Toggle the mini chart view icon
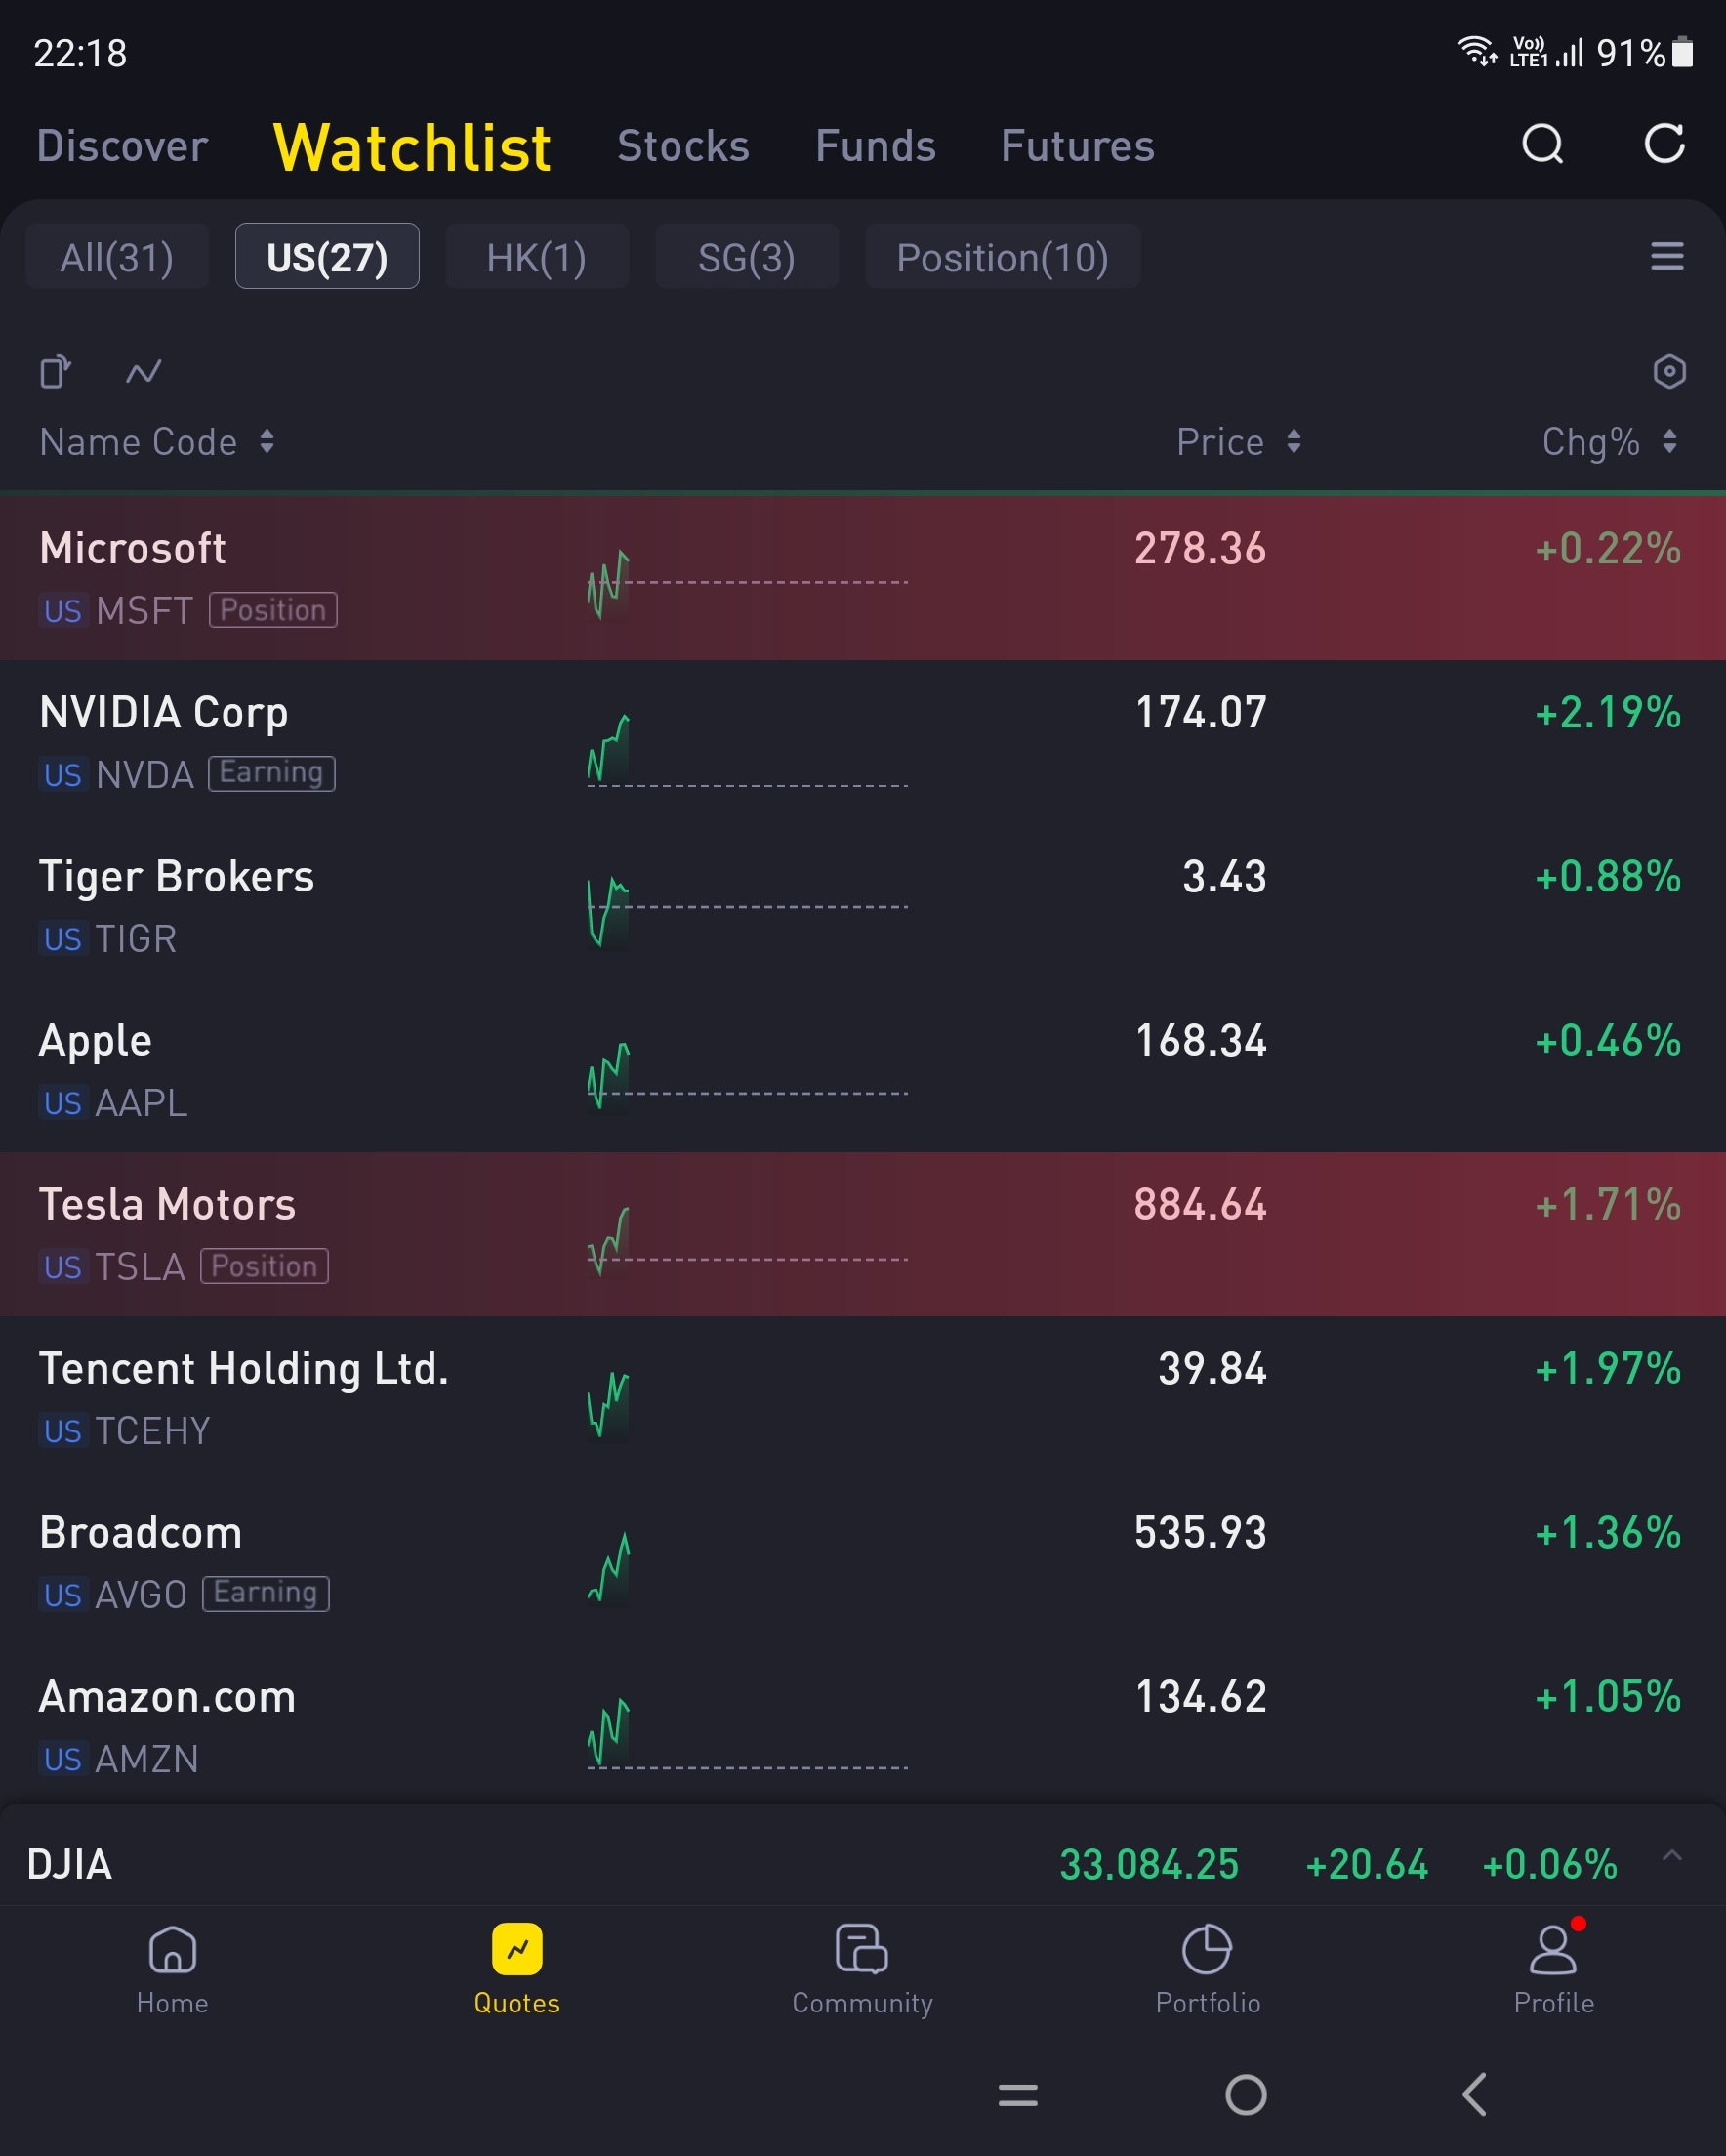 [143, 372]
